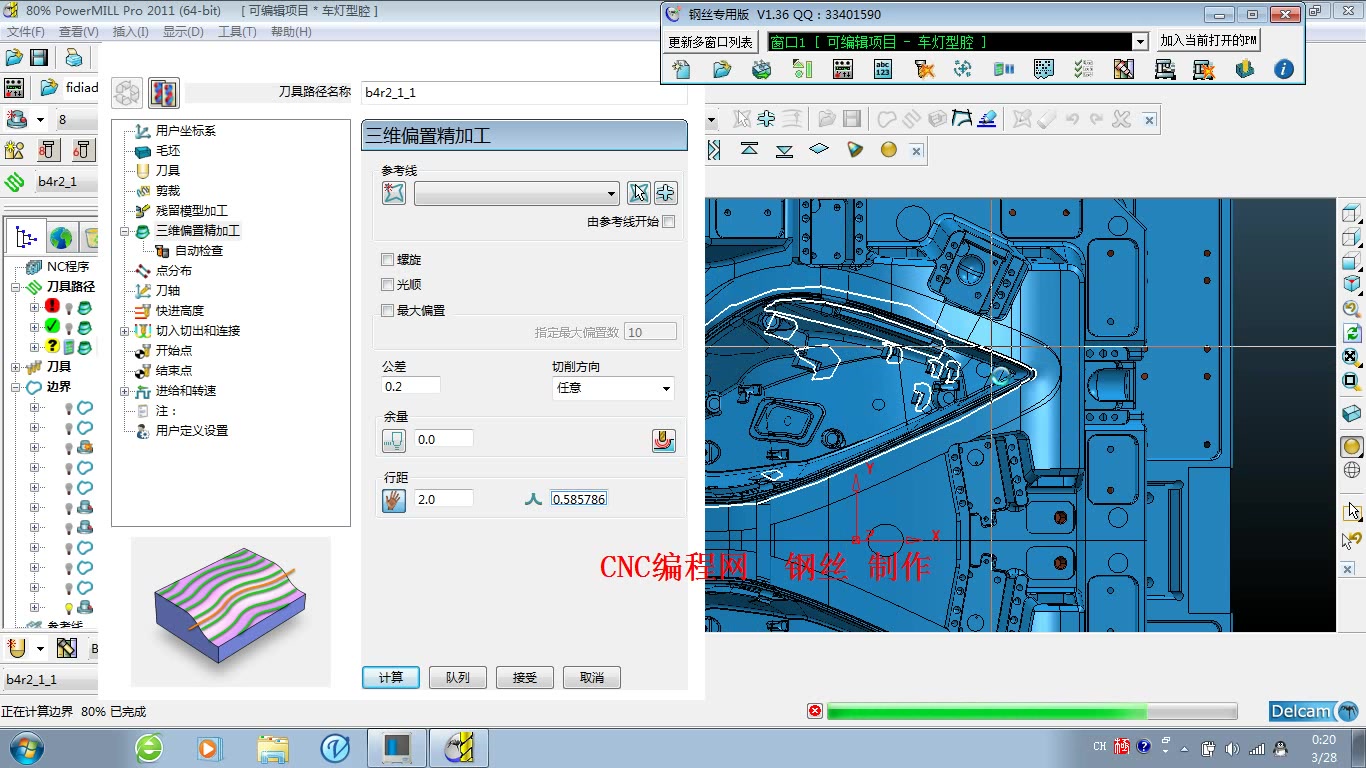The height and width of the screenshot is (768, 1366).
Task: Click the cursor select icon on right bar
Action: (x=1351, y=512)
